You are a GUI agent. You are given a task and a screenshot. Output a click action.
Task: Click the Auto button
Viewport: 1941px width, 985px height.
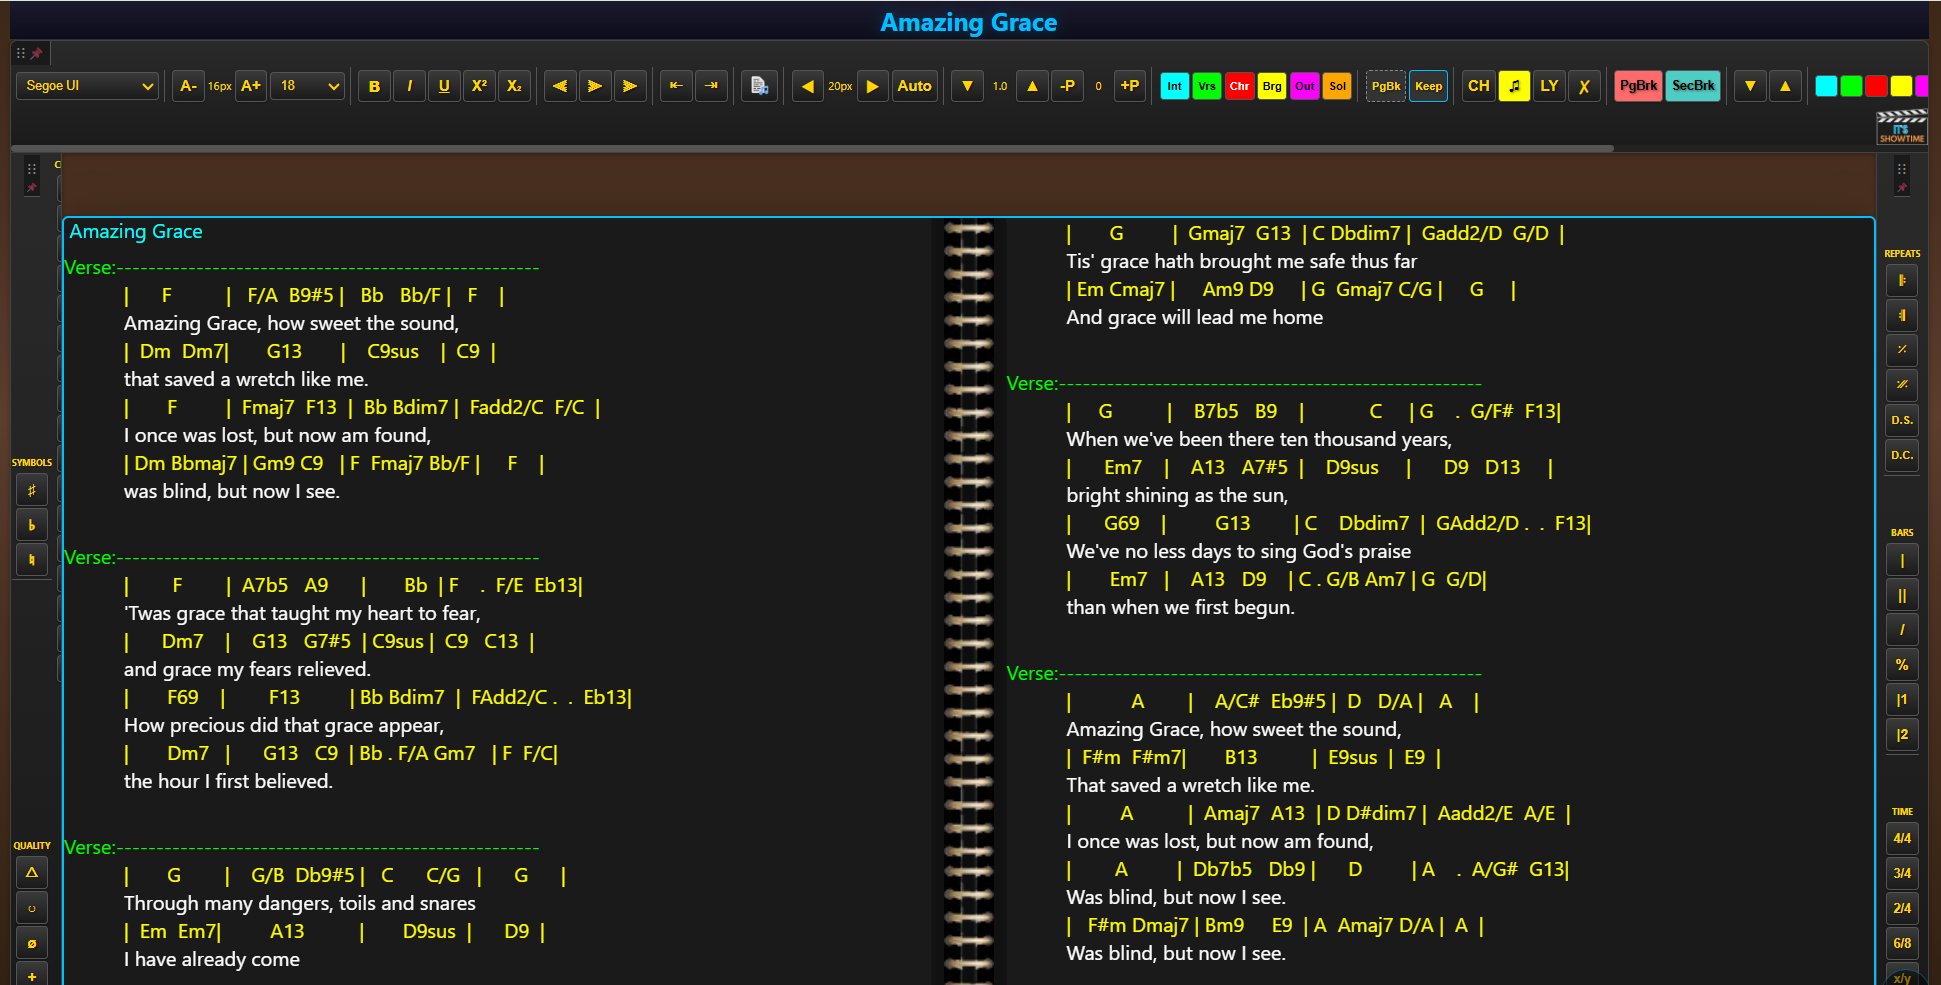[x=914, y=86]
